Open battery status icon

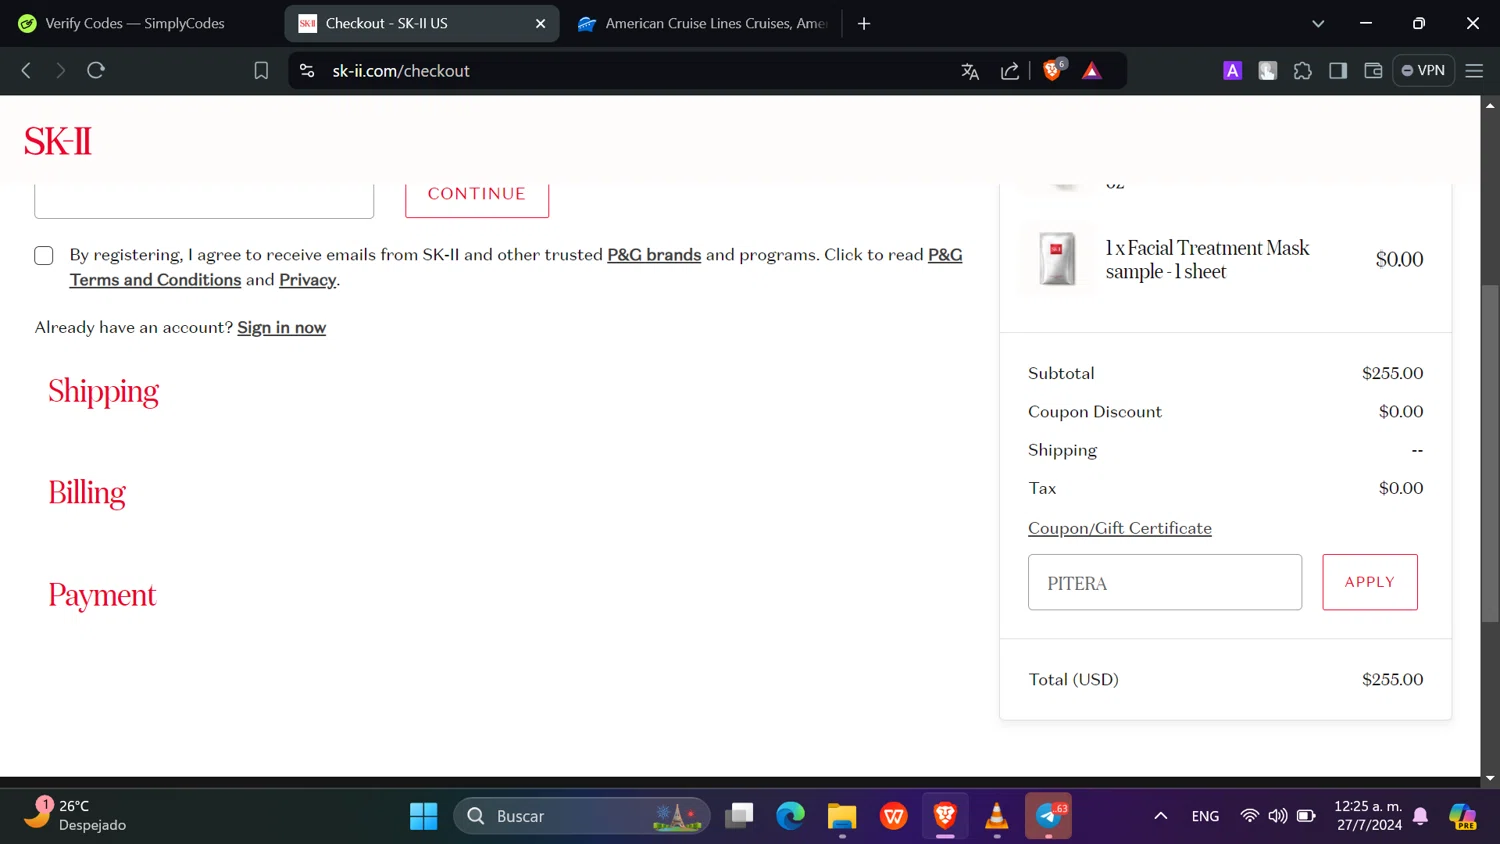coord(1306,816)
